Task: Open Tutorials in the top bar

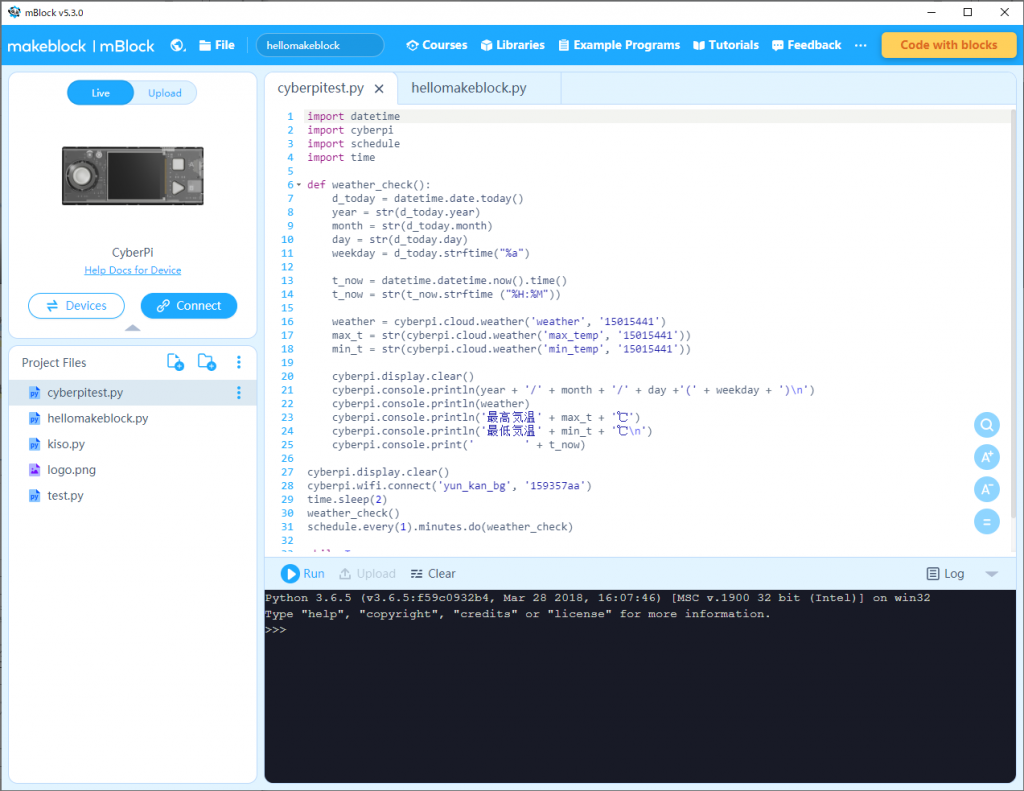Action: (x=726, y=45)
